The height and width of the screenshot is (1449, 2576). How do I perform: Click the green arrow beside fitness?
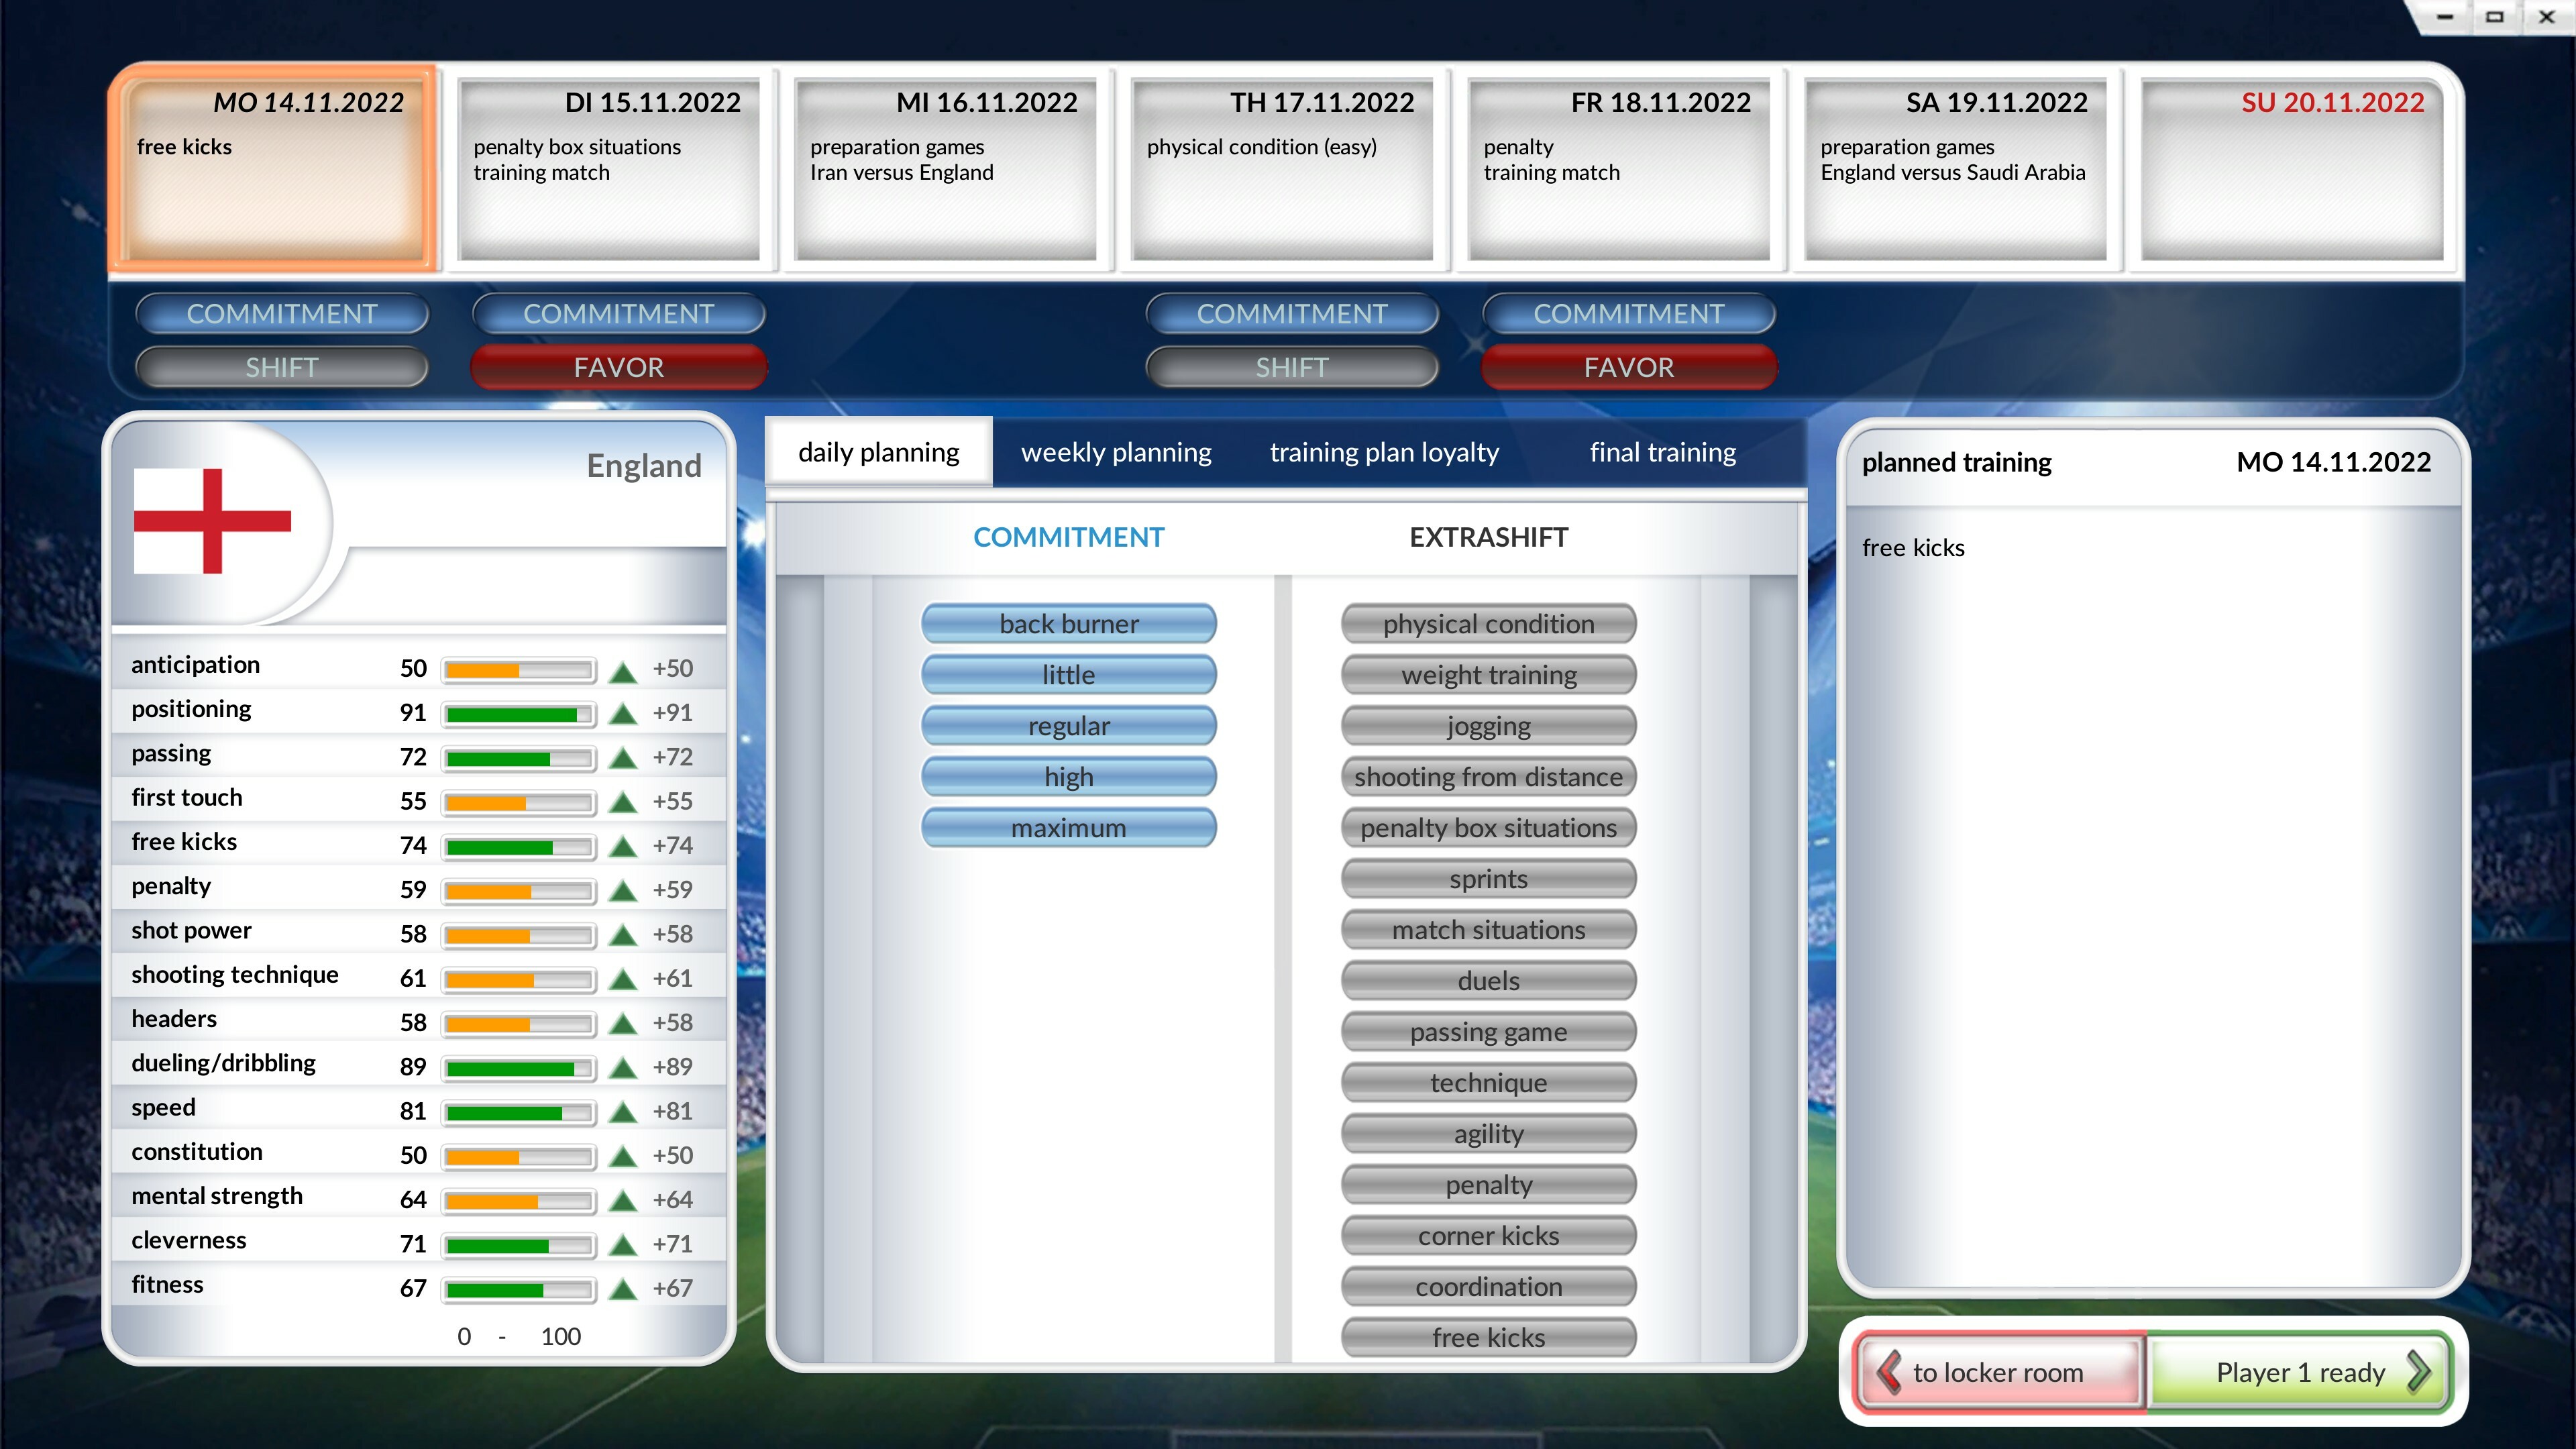[623, 1289]
